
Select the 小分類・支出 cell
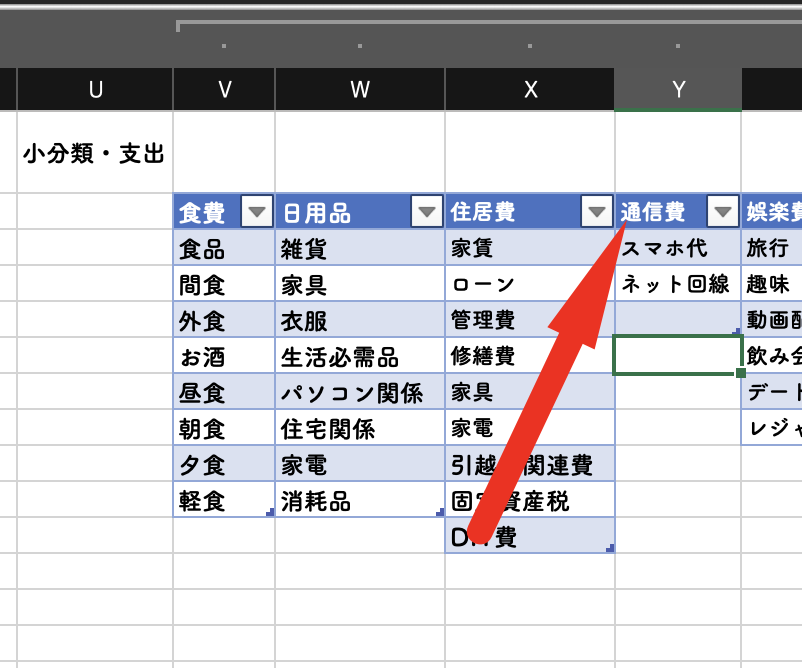[95, 153]
